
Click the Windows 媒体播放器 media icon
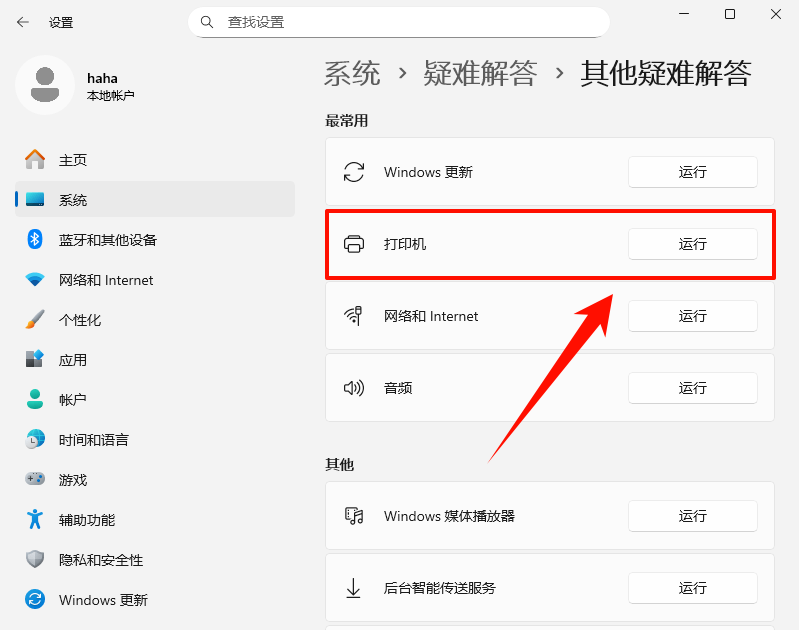[x=354, y=516]
